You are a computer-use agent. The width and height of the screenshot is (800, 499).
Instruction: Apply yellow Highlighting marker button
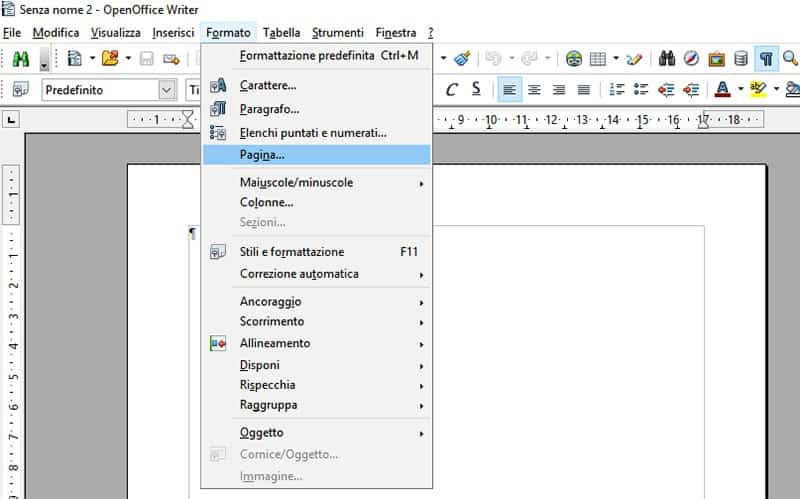pyautogui.click(x=758, y=90)
